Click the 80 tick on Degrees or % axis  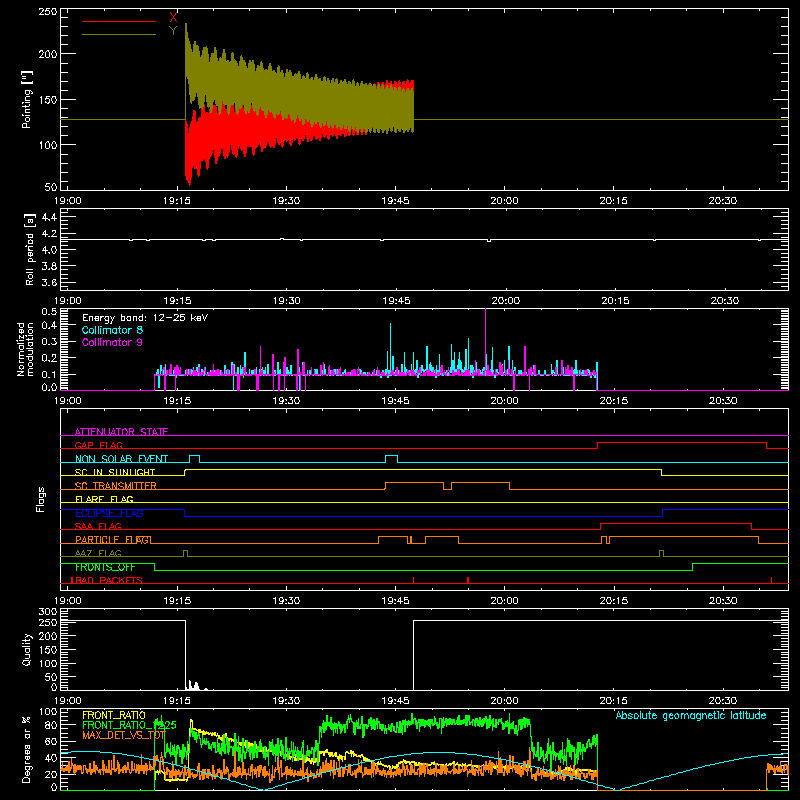click(x=51, y=725)
